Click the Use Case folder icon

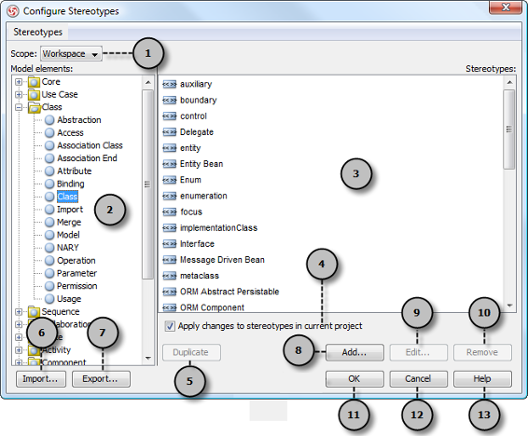tap(34, 95)
